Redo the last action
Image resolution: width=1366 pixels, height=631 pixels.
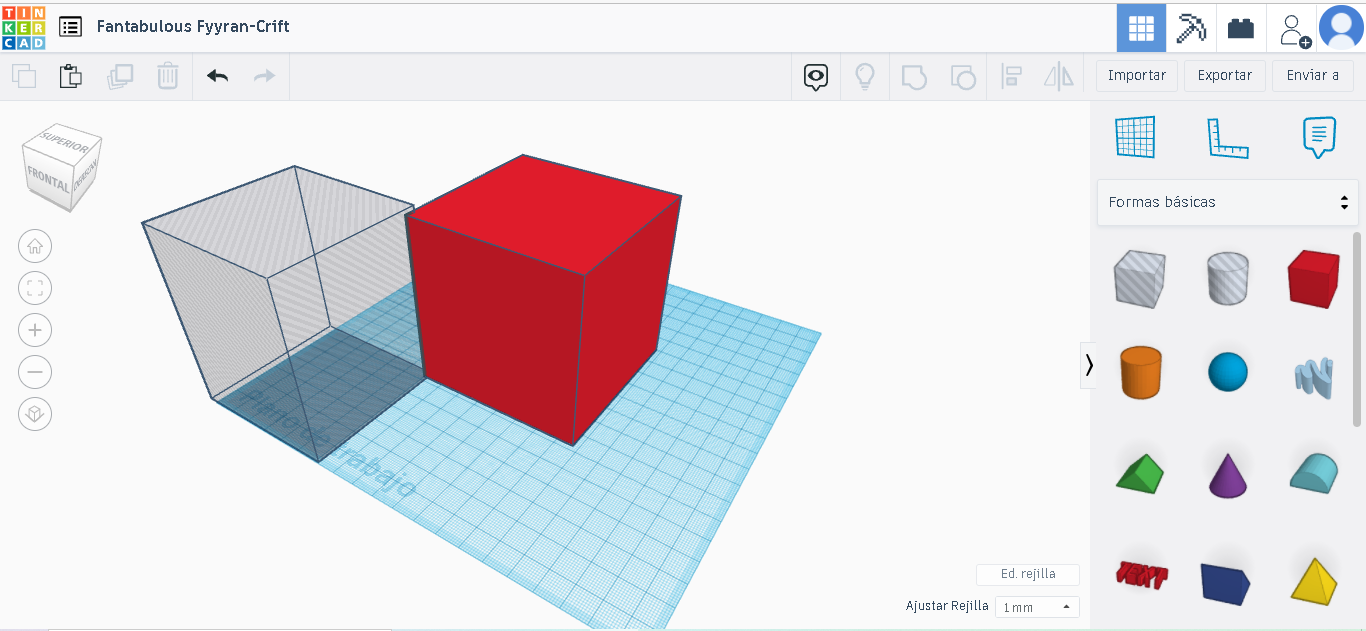[x=264, y=76]
